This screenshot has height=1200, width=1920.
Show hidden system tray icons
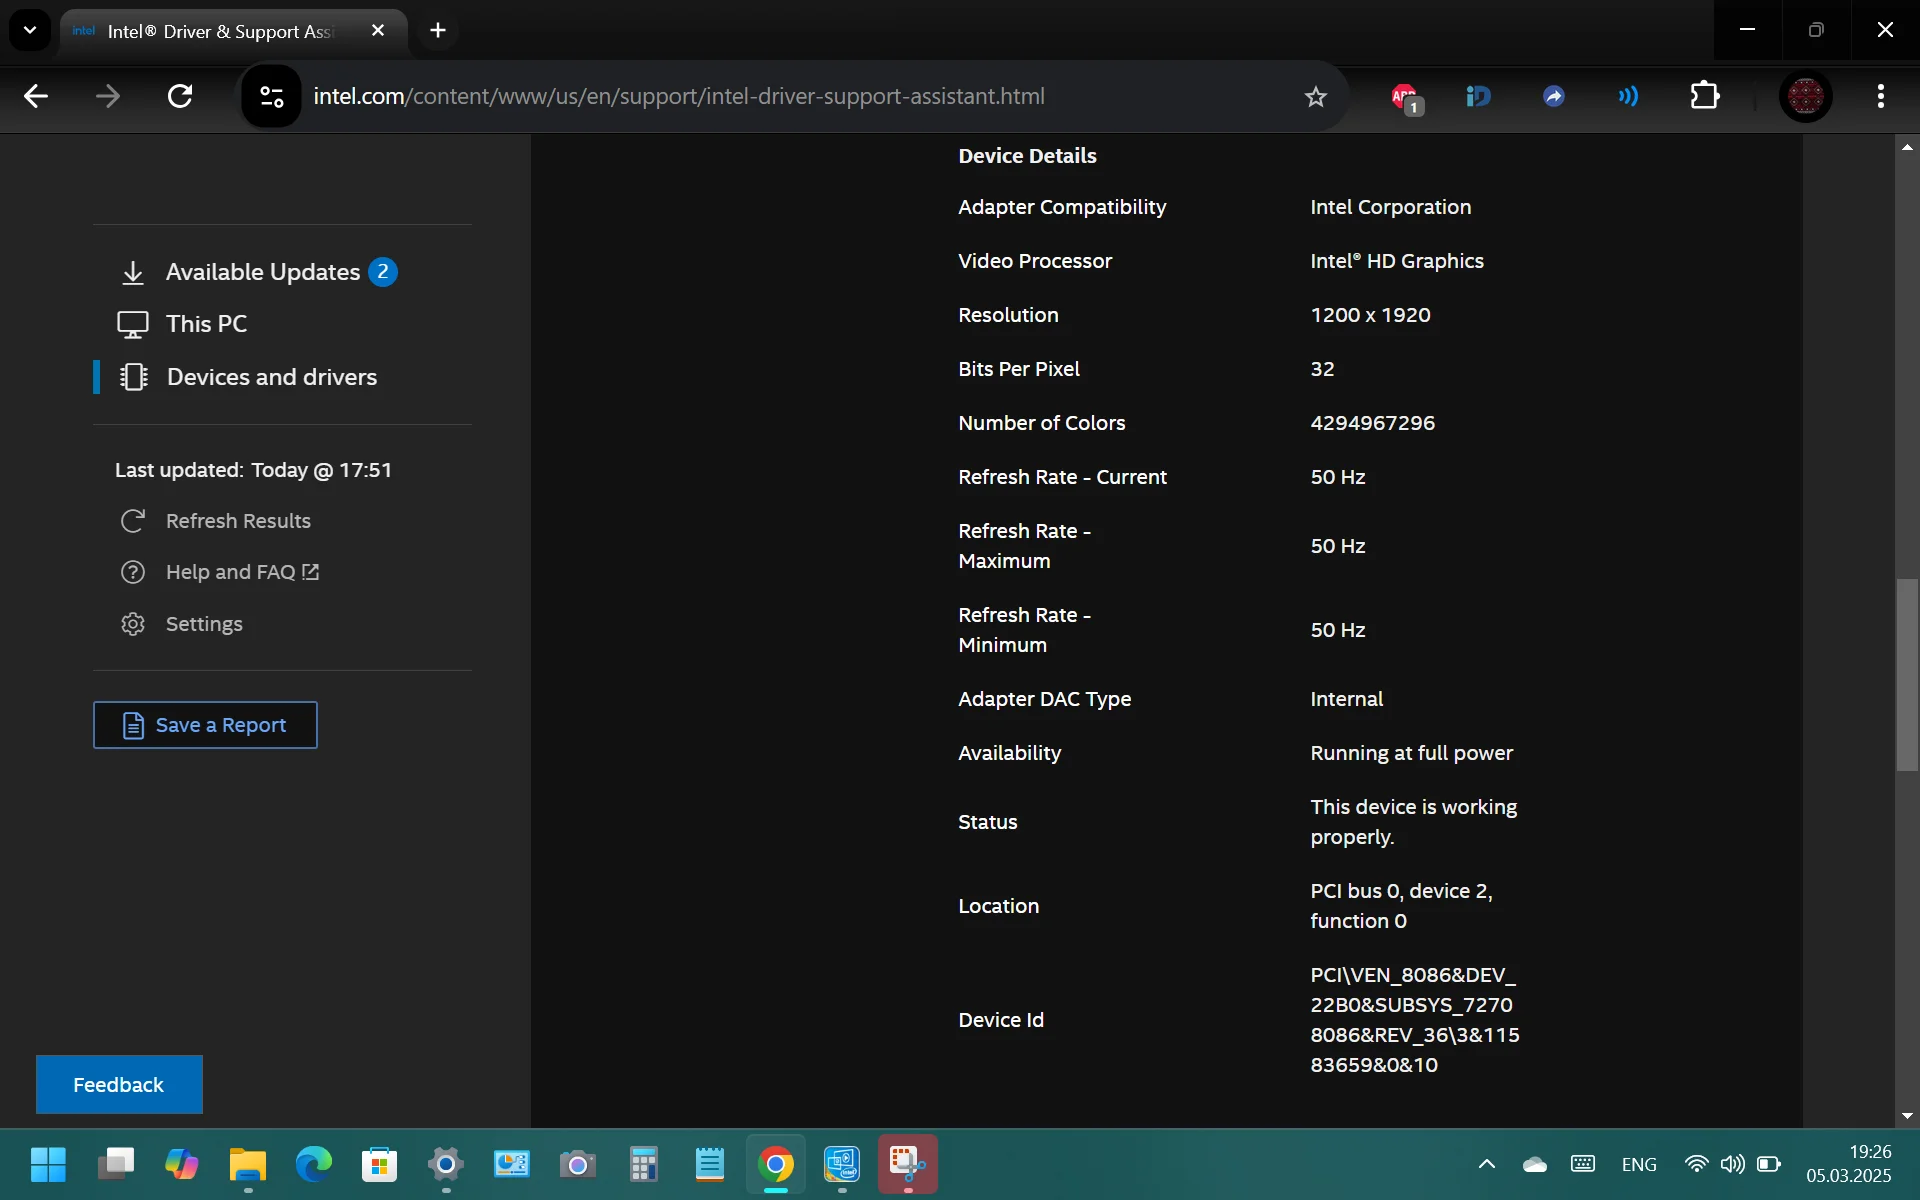pos(1487,1164)
